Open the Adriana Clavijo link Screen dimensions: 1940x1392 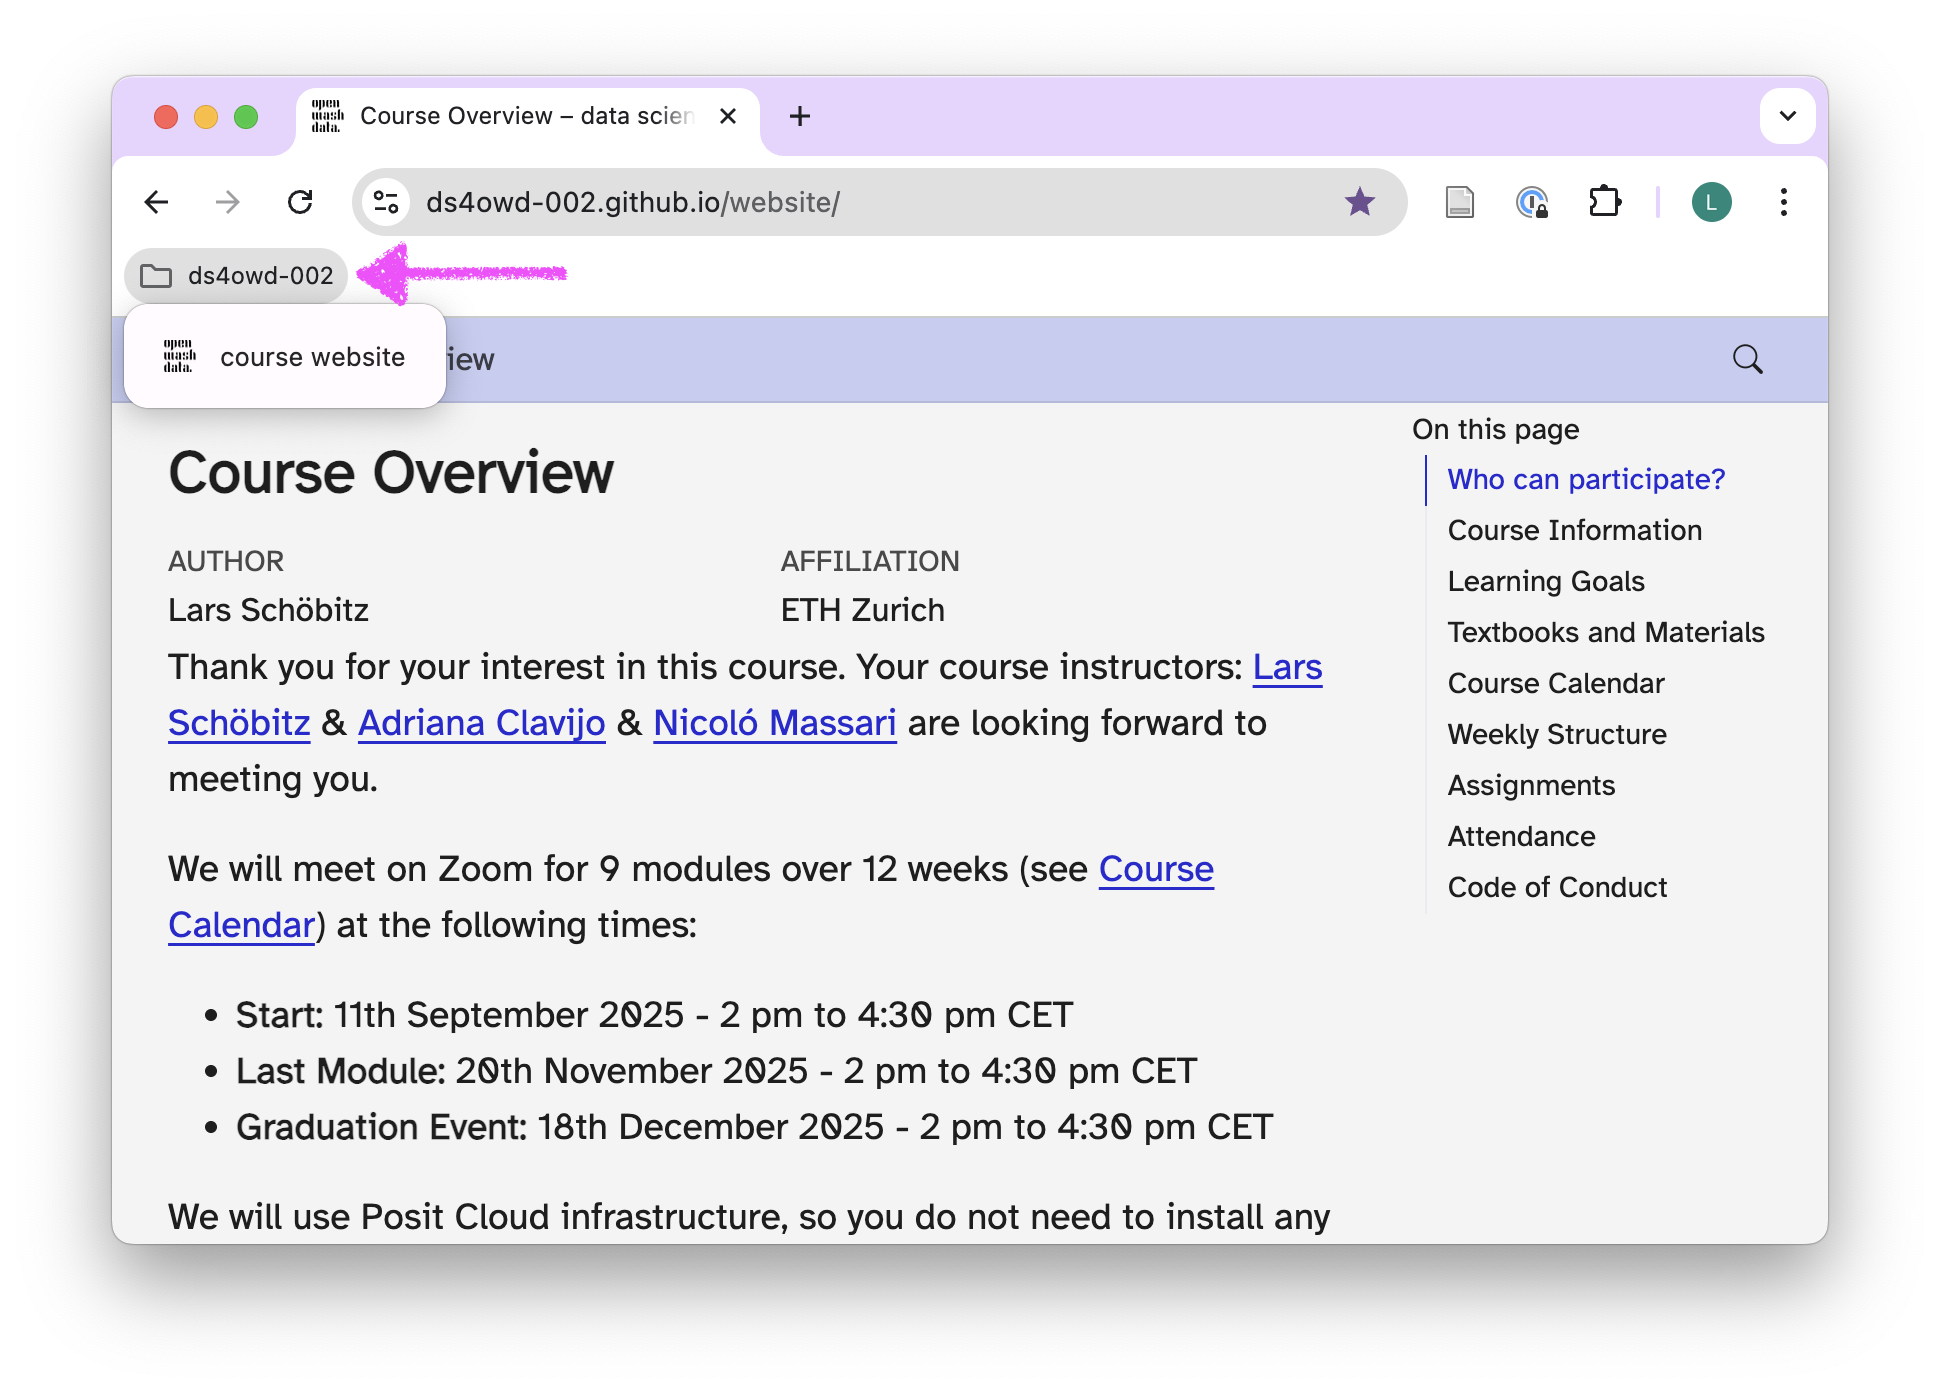click(x=481, y=723)
